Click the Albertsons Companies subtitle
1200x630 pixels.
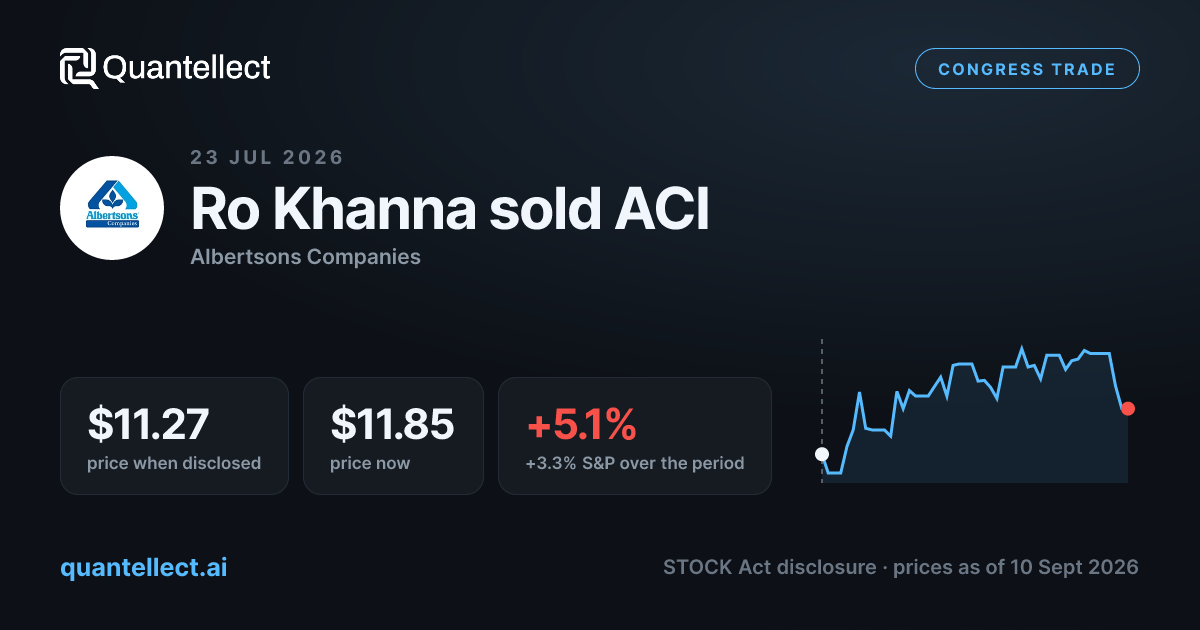pos(305,257)
